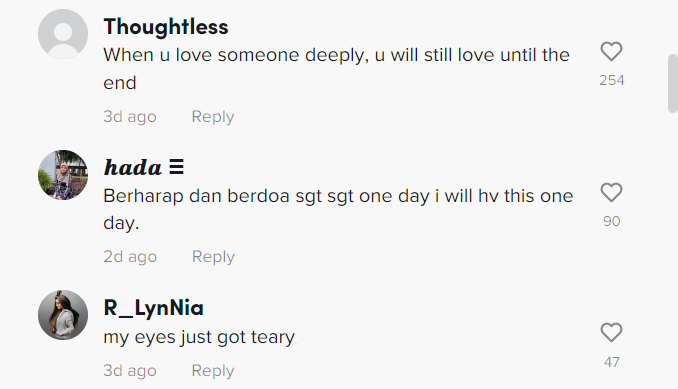This screenshot has height=389, width=678.
Task: Click the 47 like count
Action: [x=611, y=362]
